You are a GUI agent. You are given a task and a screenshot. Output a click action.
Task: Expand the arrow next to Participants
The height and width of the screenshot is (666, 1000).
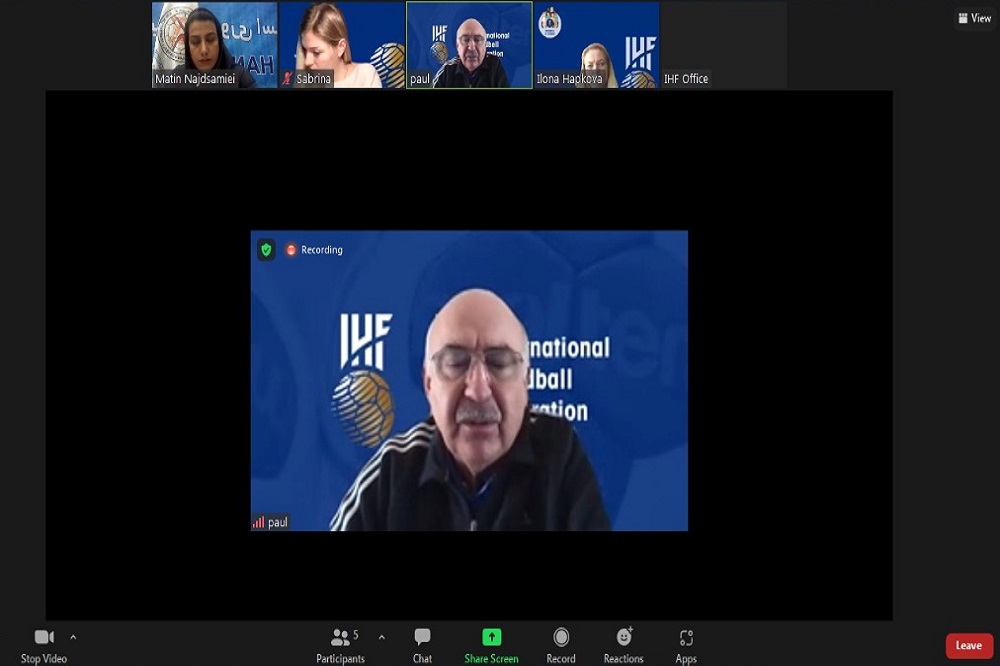coord(381,637)
